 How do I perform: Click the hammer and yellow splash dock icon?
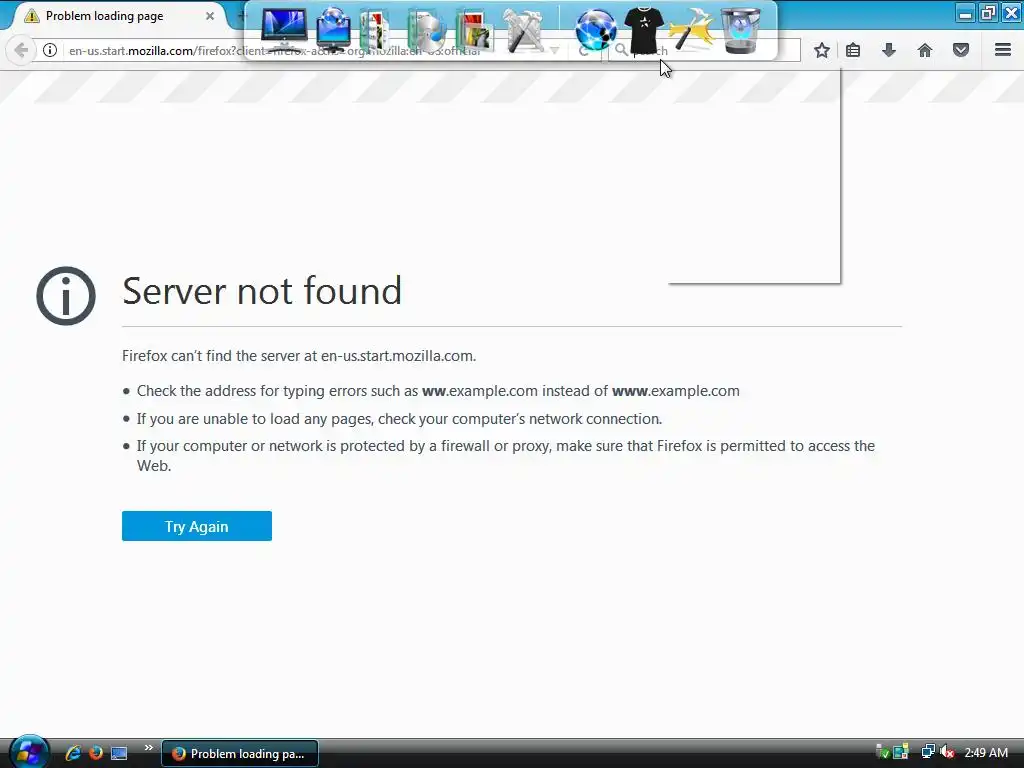point(692,29)
